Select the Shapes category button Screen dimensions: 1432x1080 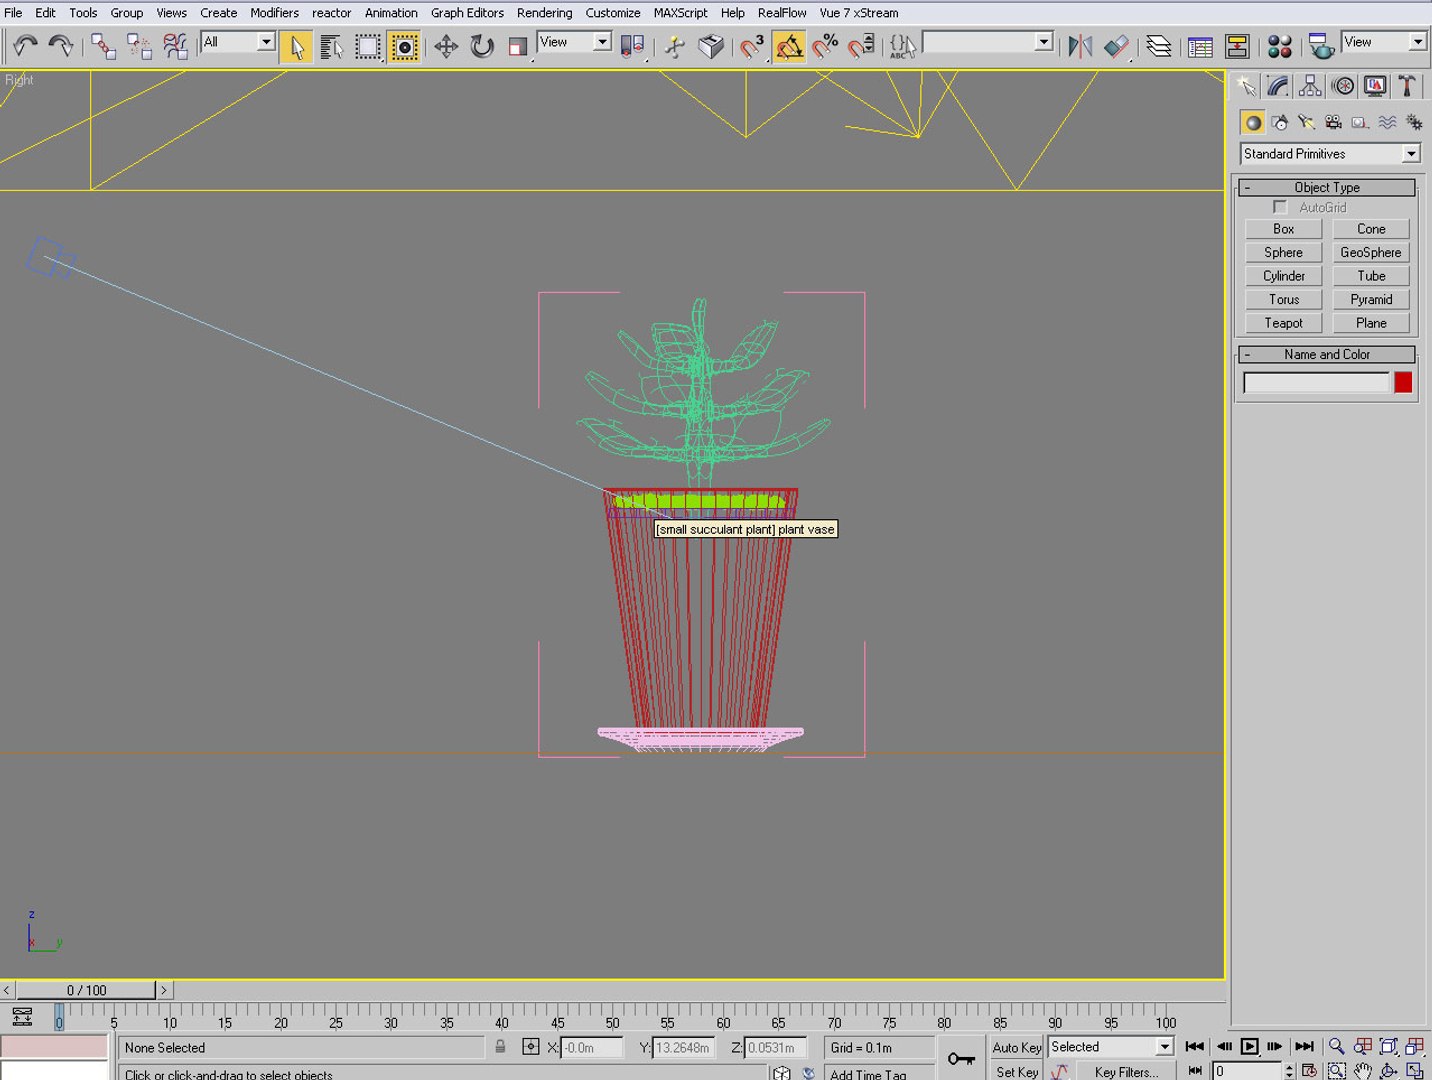1279,122
